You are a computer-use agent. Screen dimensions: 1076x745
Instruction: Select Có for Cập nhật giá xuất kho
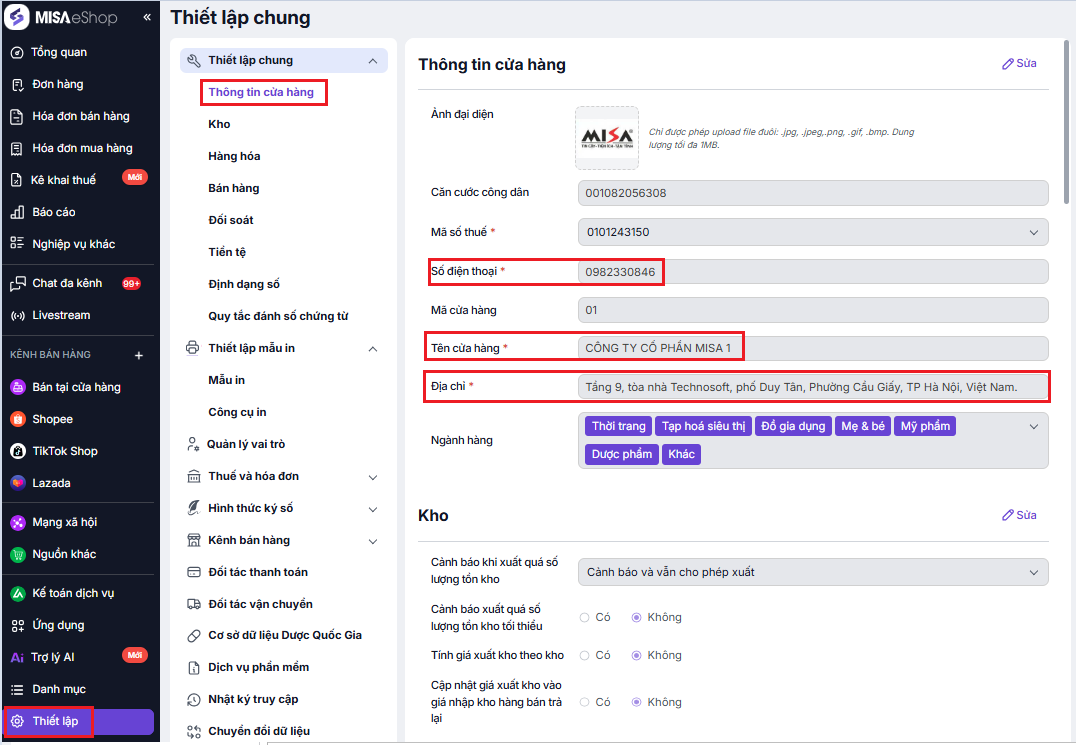585,702
